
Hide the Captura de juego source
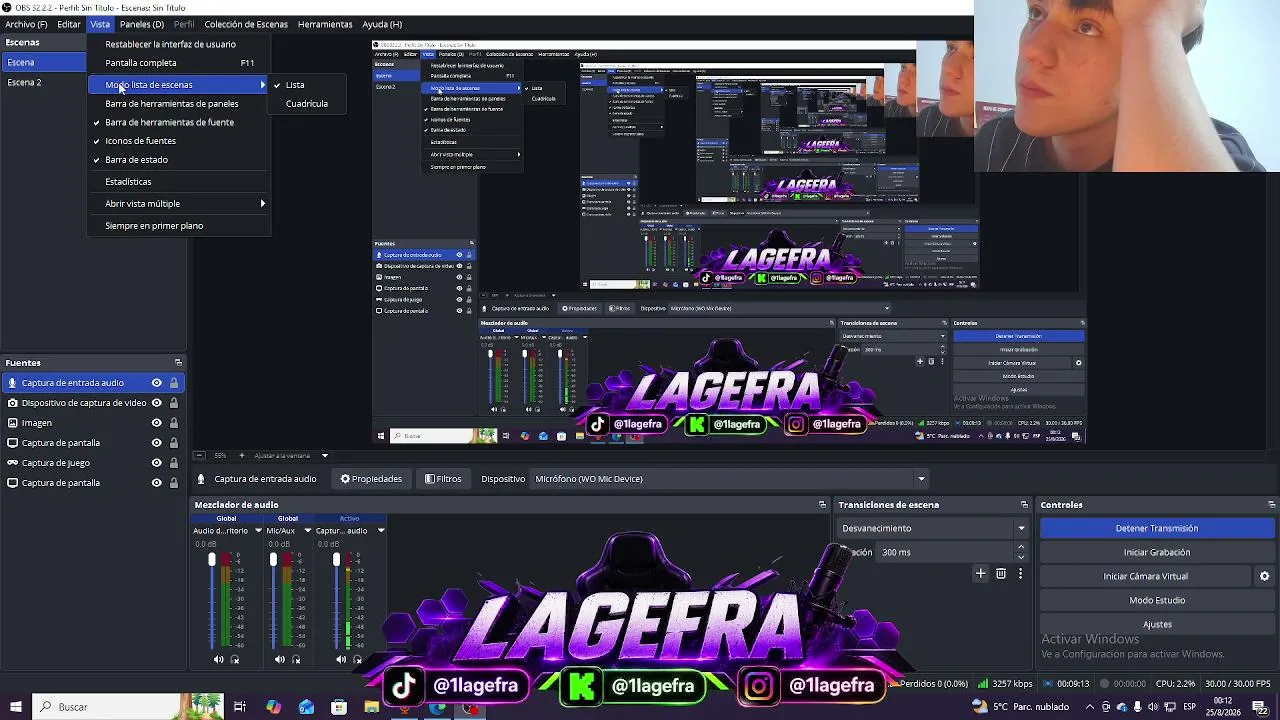(x=157, y=463)
